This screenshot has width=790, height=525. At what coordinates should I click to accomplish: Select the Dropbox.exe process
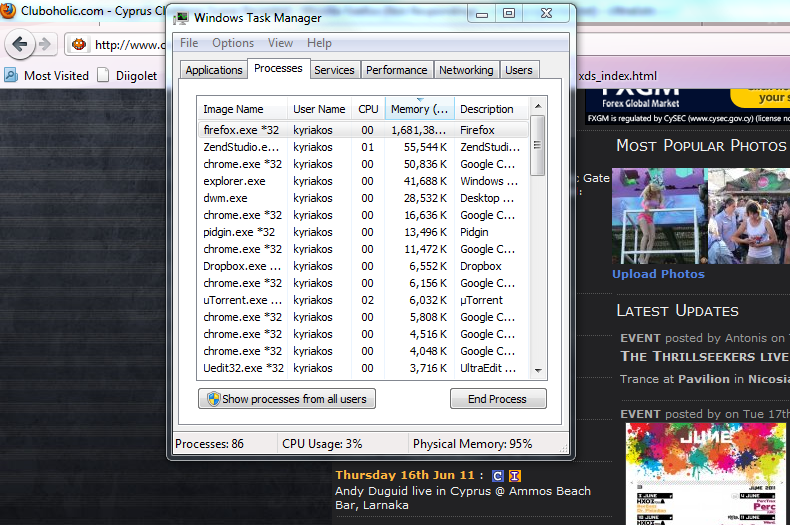pos(363,266)
